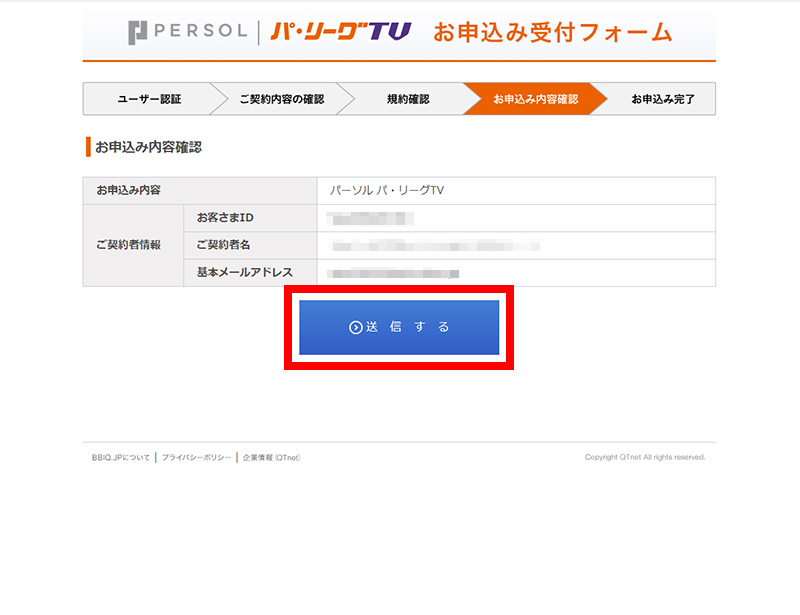Click the PERSOL logo icon

click(138, 32)
